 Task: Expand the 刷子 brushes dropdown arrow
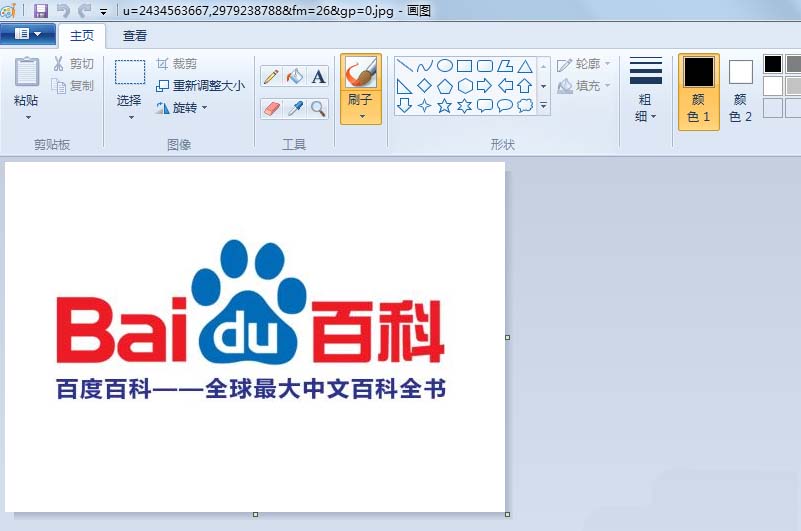[x=362, y=117]
